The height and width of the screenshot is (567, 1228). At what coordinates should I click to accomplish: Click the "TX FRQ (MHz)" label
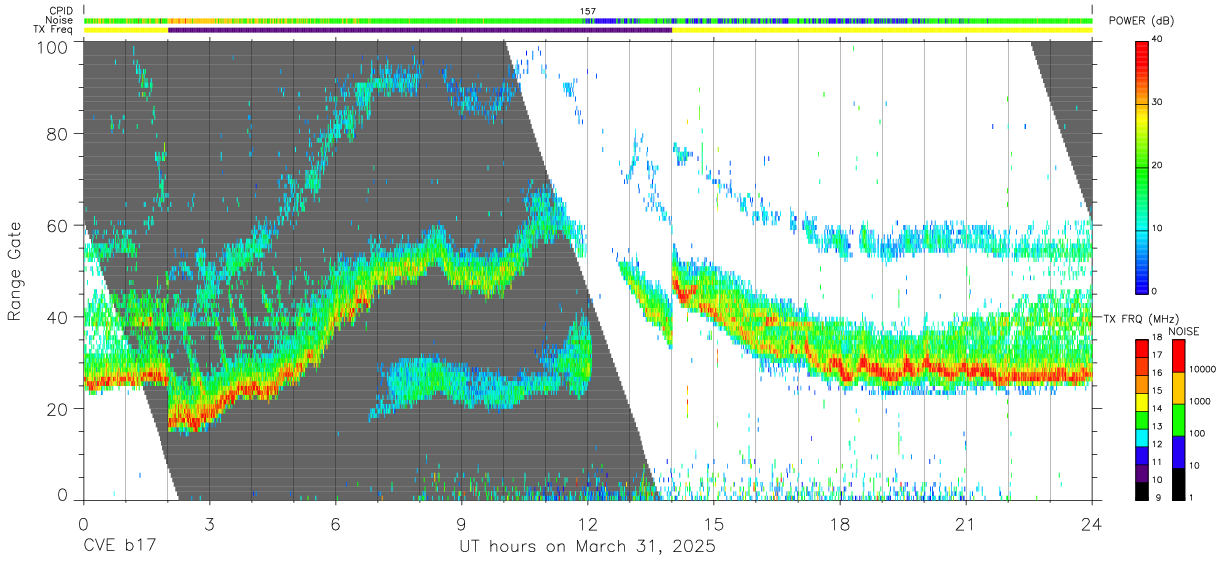(x=1140, y=319)
